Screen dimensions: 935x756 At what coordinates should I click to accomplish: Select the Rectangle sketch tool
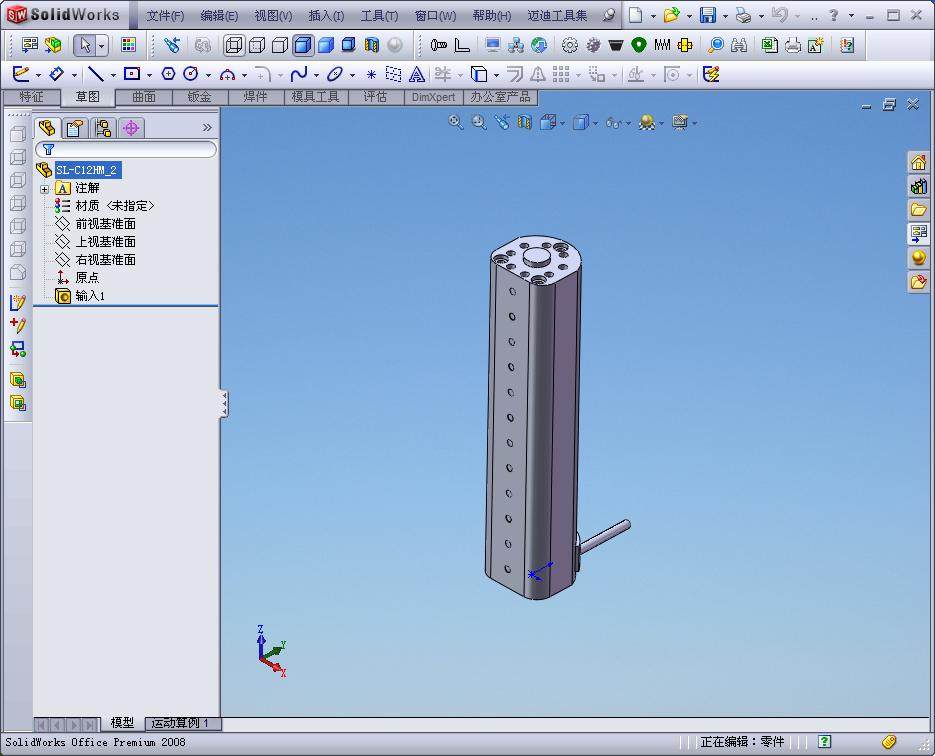tap(132, 74)
